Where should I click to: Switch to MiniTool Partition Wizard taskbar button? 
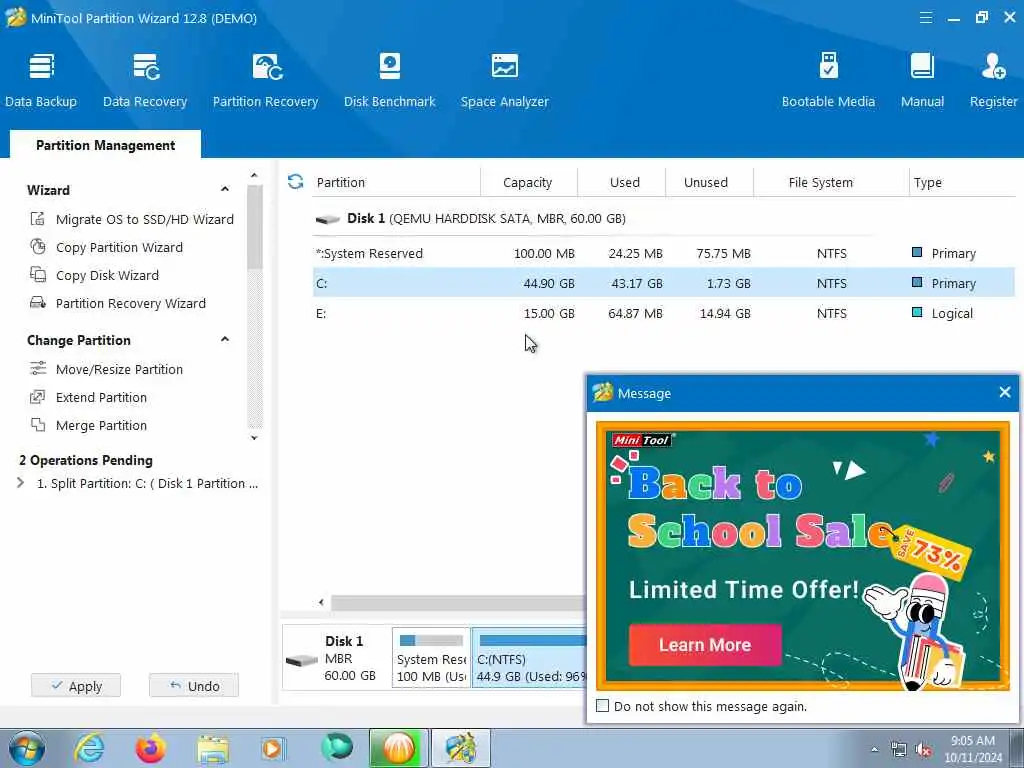click(461, 748)
